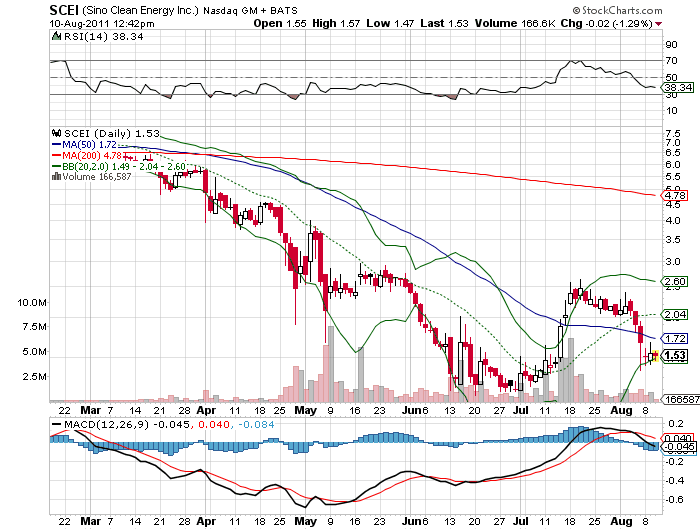The height and width of the screenshot is (530, 700).
Task: Click the red down-arrow change indicator icon
Action: point(659,24)
